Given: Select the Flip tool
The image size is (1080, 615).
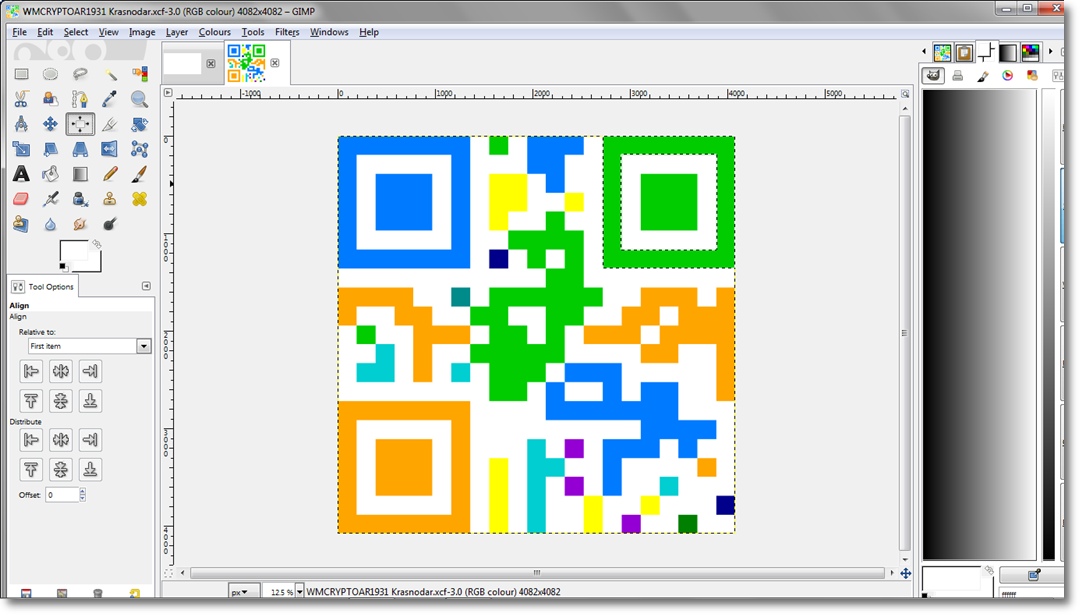Looking at the screenshot, I should click(110, 149).
